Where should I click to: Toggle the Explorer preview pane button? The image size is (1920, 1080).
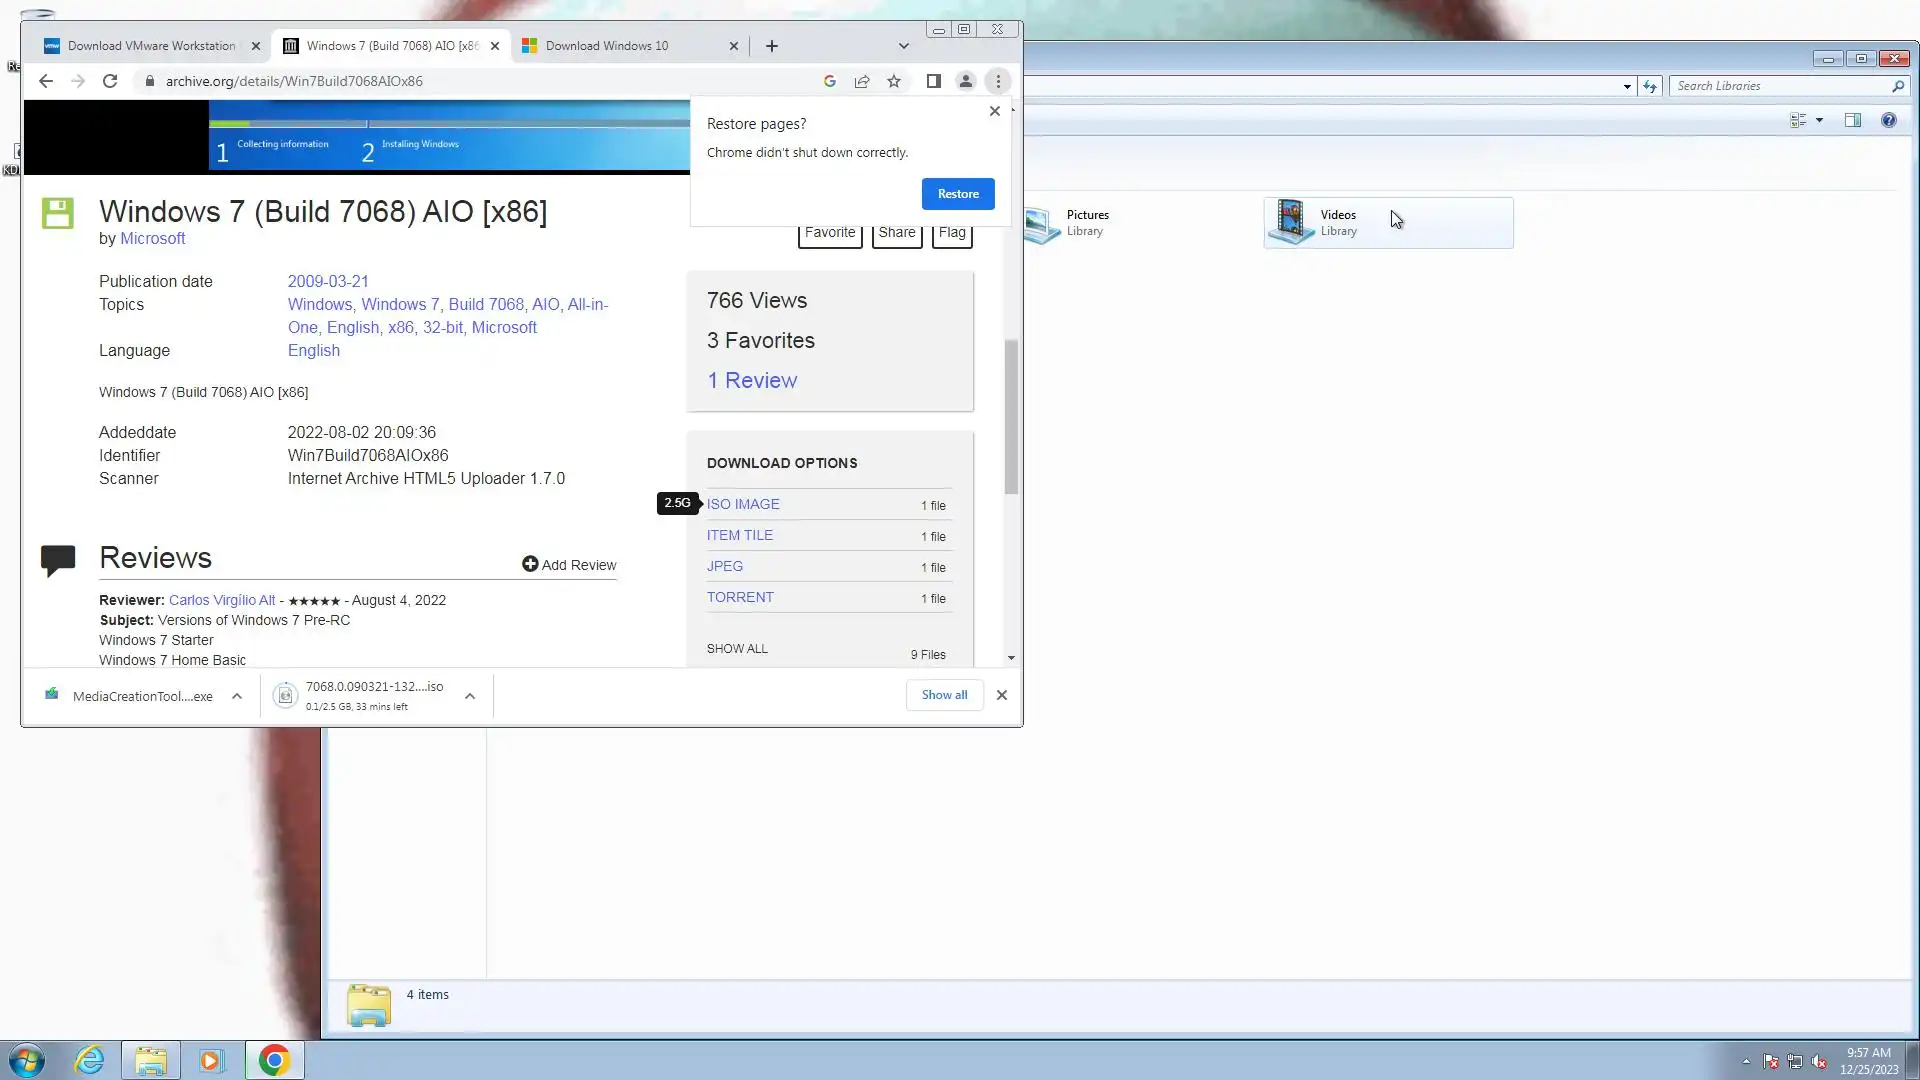point(1852,120)
